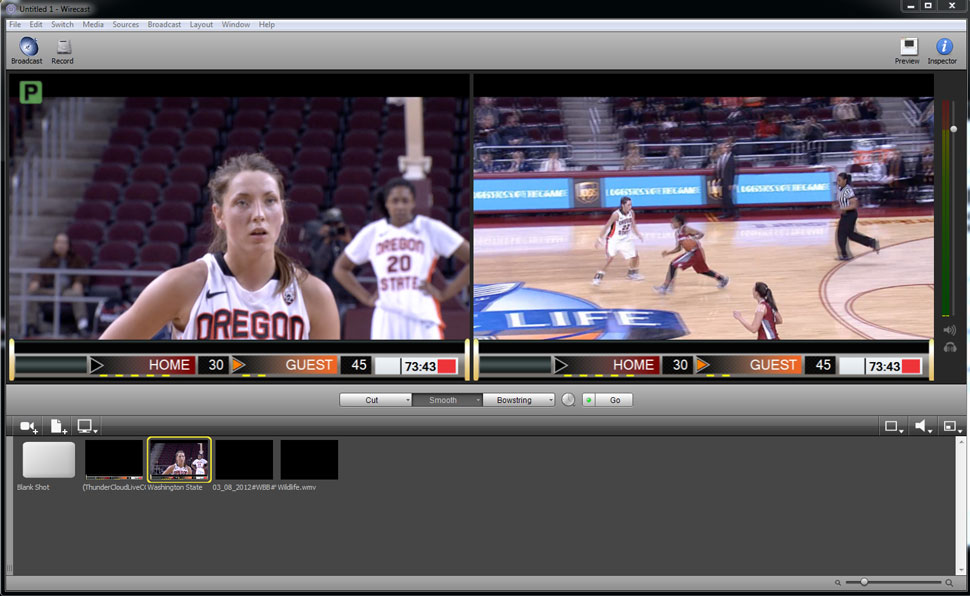Open the Broadcast menu in menu bar
Viewport: 970px width, 596px height.
164,24
